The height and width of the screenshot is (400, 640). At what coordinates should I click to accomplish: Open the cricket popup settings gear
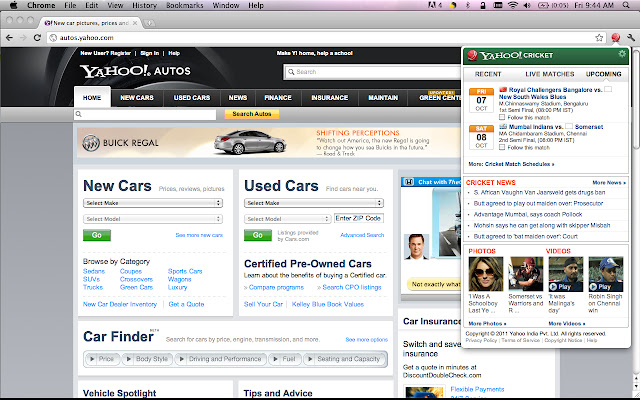coord(621,54)
